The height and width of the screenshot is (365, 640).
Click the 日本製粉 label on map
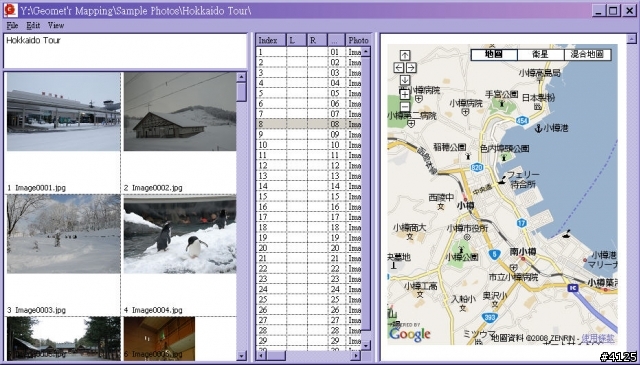point(539,98)
